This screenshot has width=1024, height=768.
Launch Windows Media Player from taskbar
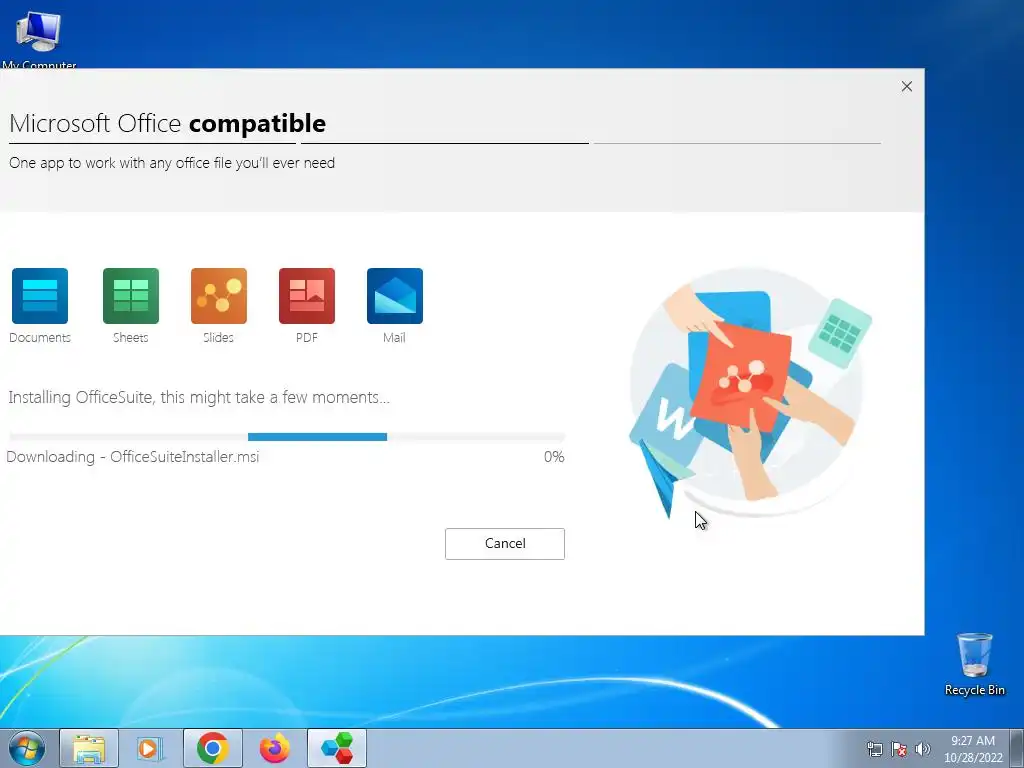(x=150, y=748)
